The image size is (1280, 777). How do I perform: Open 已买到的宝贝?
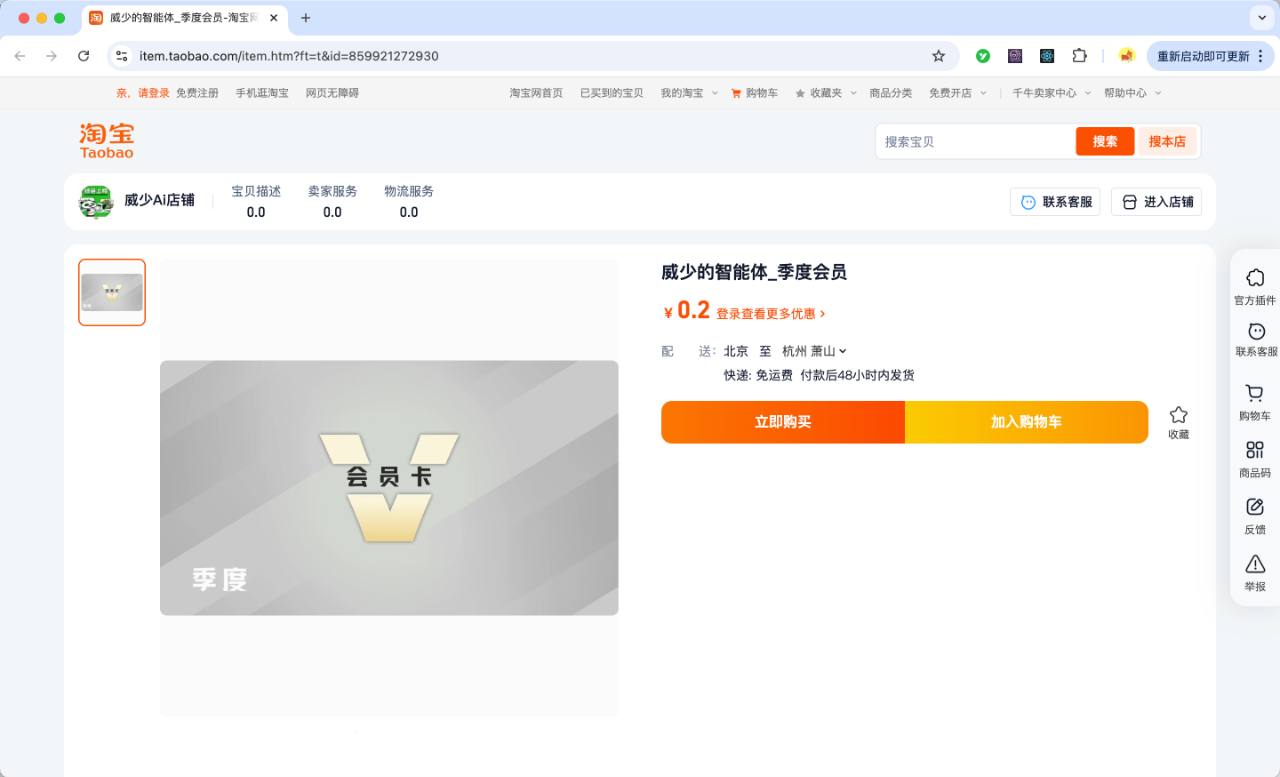tap(612, 93)
